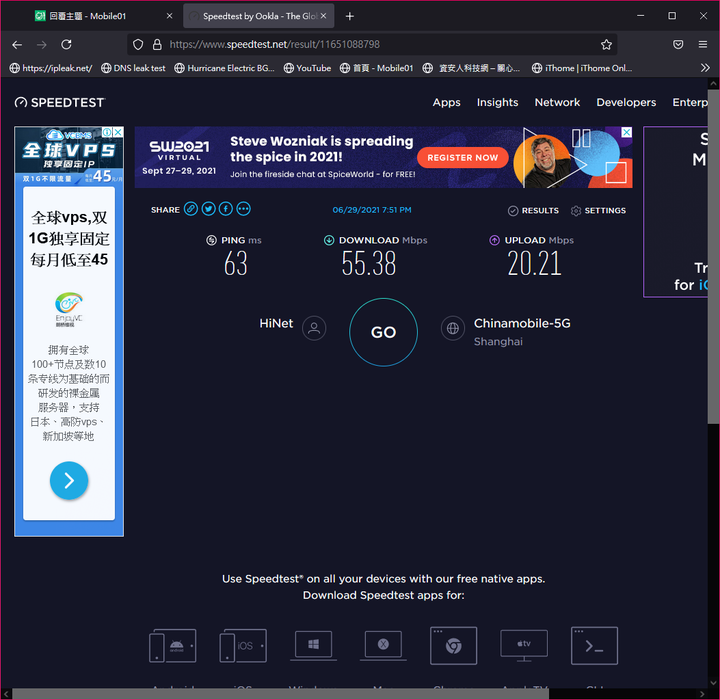Image resolution: width=720 pixels, height=700 pixels.
Task: Click HiNet provider name
Action: tap(276, 323)
